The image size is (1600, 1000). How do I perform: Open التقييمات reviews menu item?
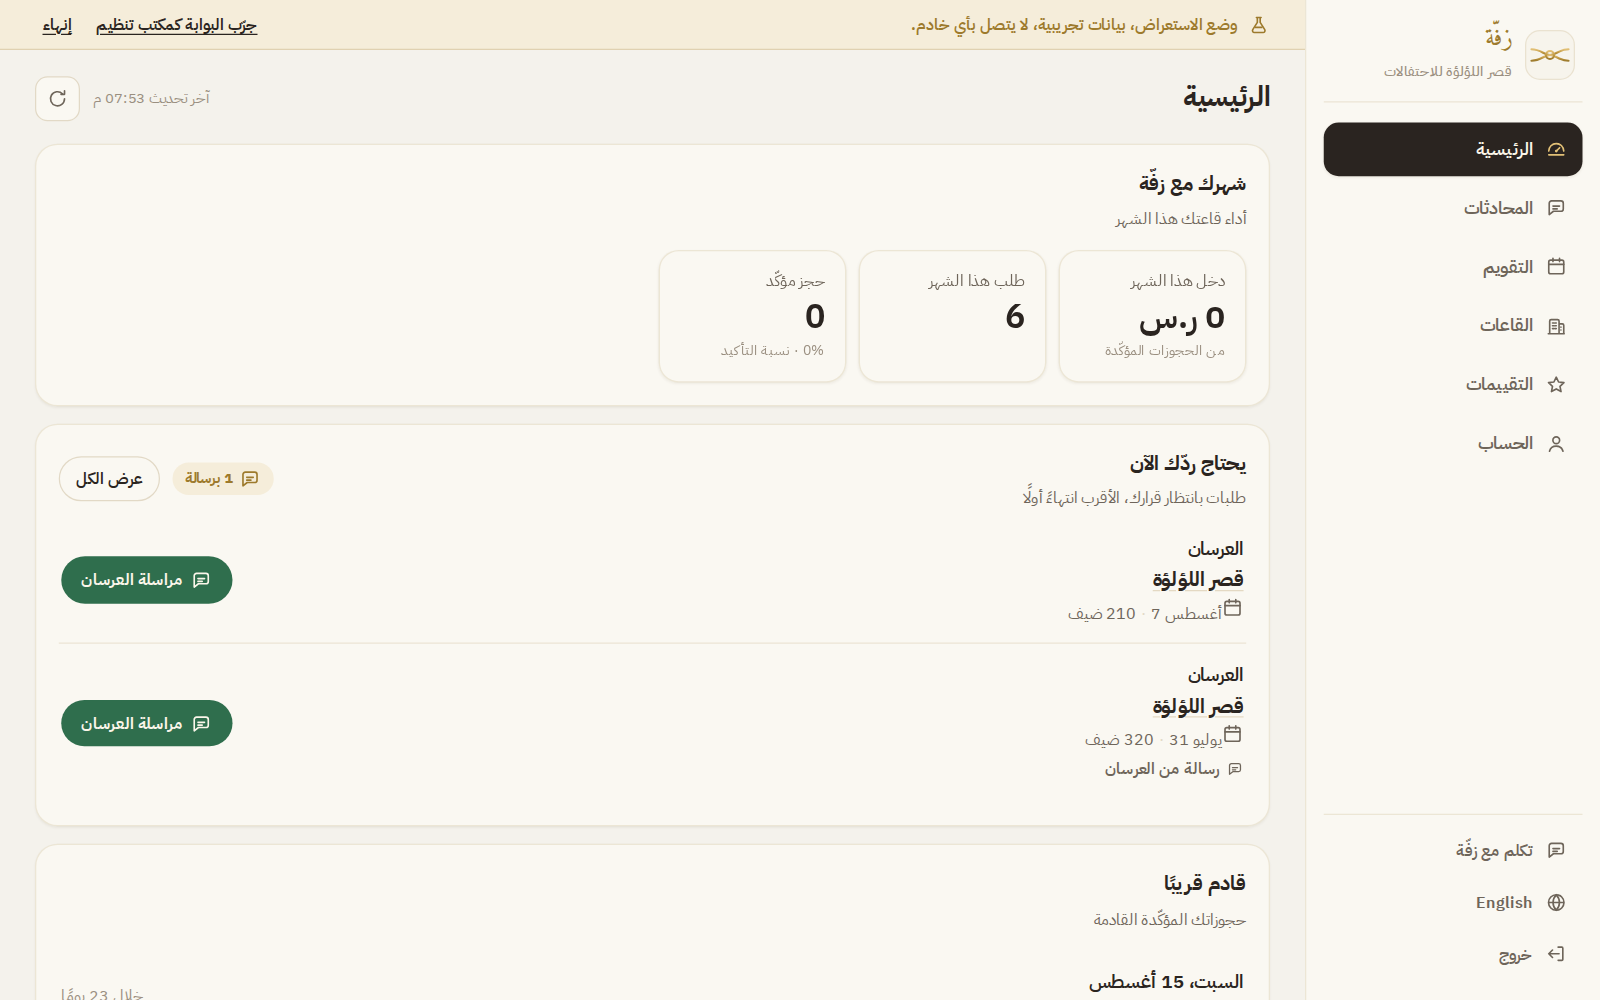pyautogui.click(x=1452, y=385)
